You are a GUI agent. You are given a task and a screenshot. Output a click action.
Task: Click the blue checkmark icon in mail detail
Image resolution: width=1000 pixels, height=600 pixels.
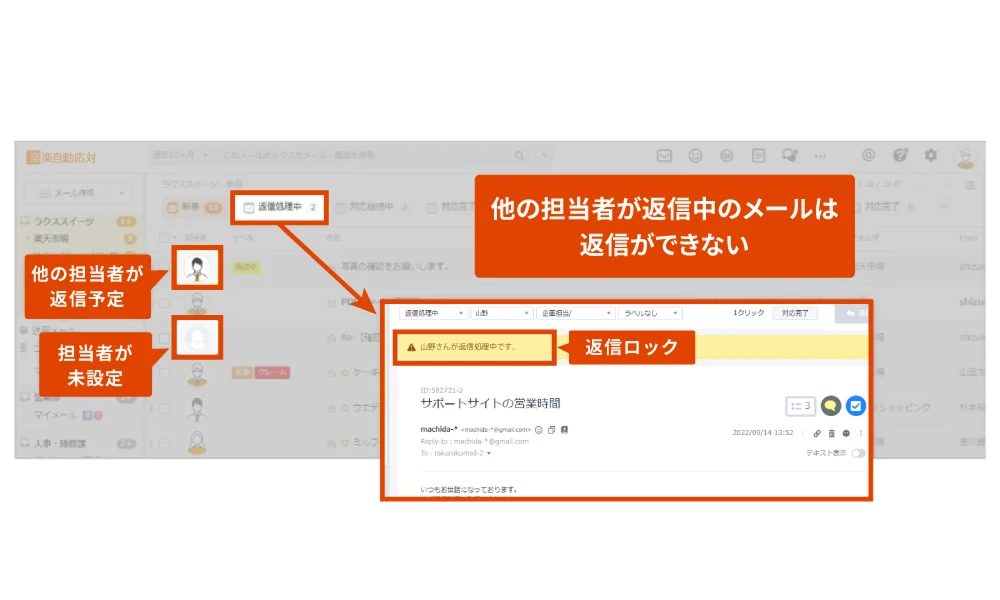pyautogui.click(x=856, y=406)
